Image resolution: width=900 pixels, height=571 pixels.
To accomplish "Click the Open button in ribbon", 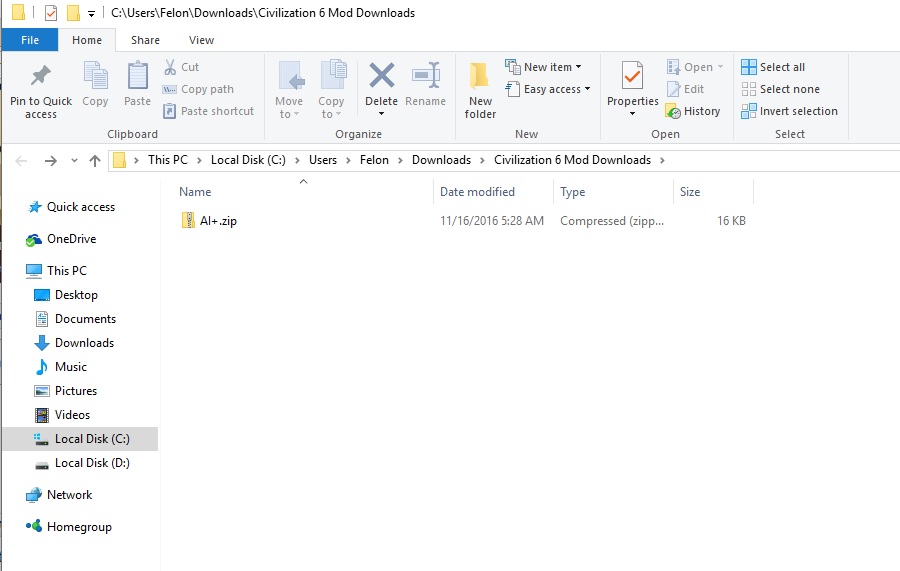I will click(x=695, y=67).
